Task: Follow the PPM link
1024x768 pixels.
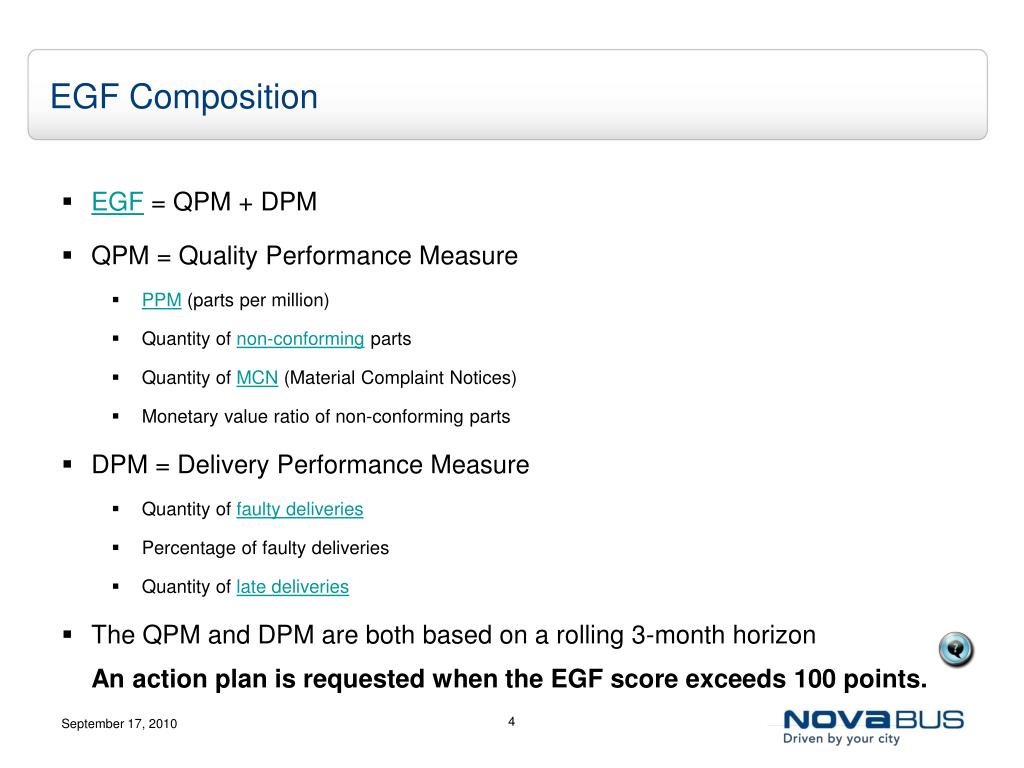Action: (x=161, y=300)
